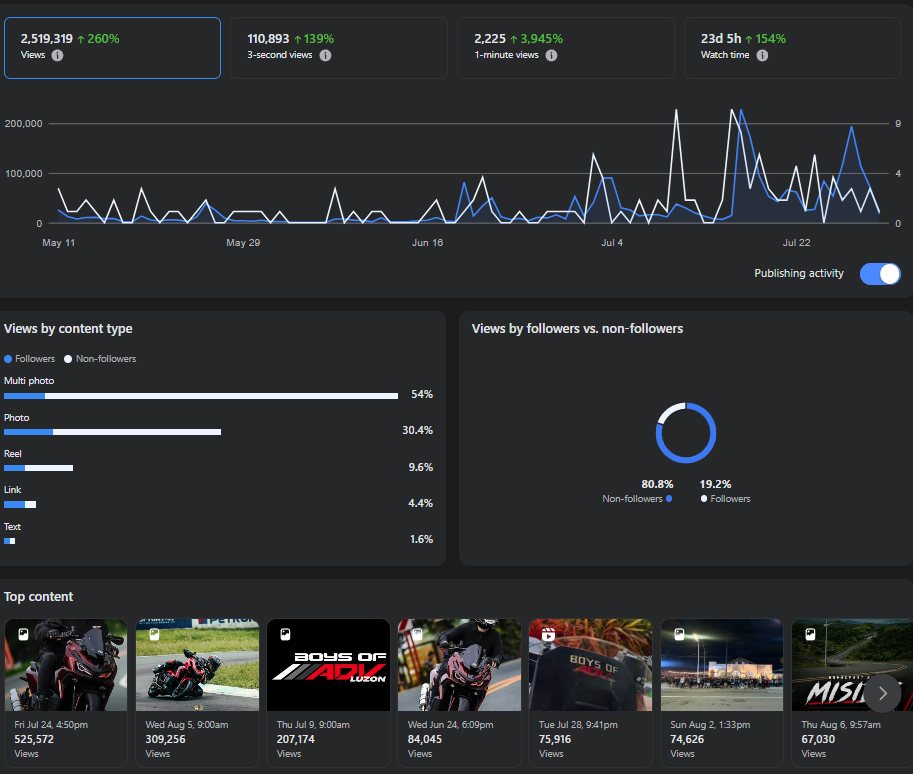The width and height of the screenshot is (913, 774).
Task: Click the photo icon on the Fri Jul 24 post
Action: [x=23, y=634]
